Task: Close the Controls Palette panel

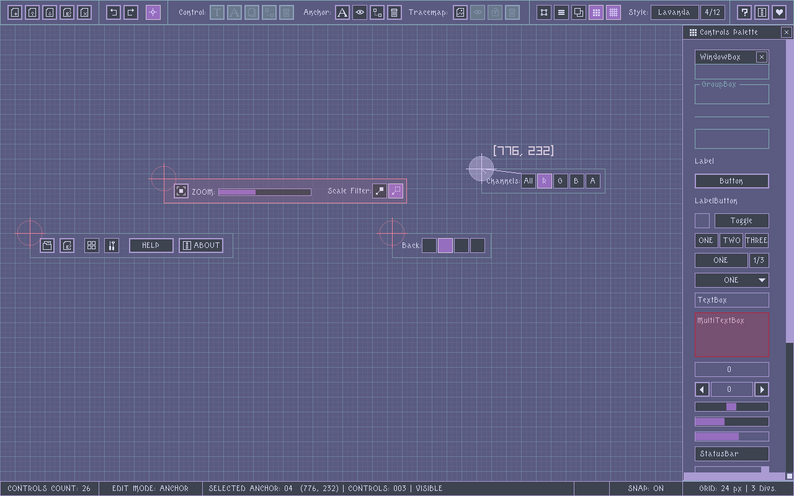Action: point(786,32)
